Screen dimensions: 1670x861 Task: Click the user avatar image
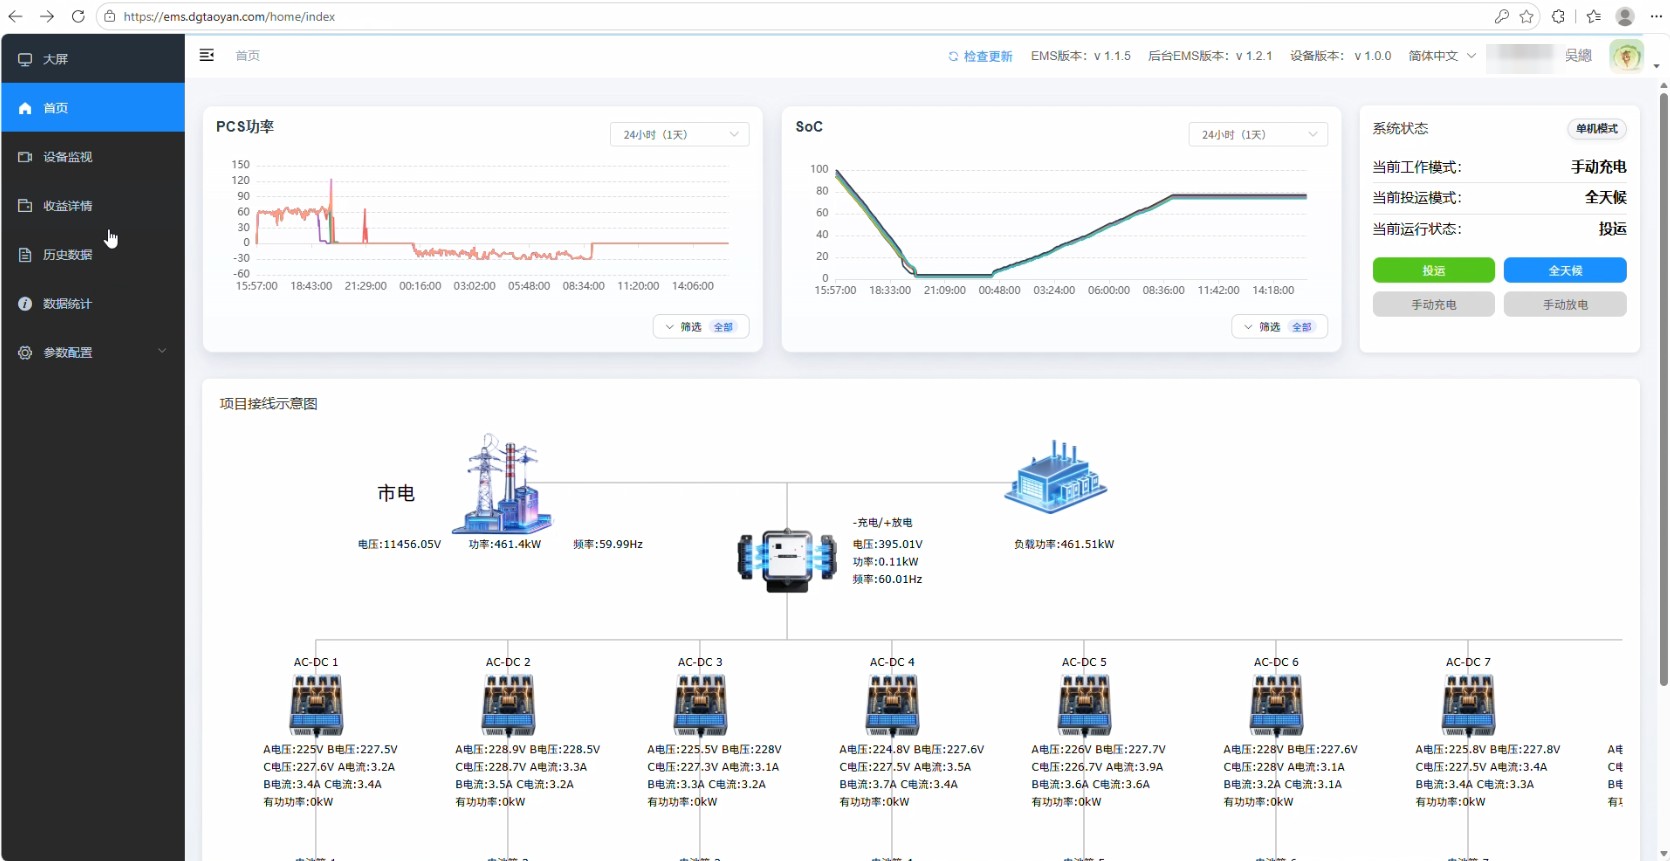[x=1626, y=56]
